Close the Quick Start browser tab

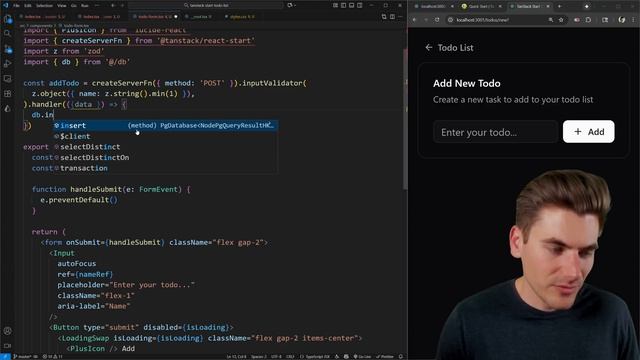[x=500, y=7]
